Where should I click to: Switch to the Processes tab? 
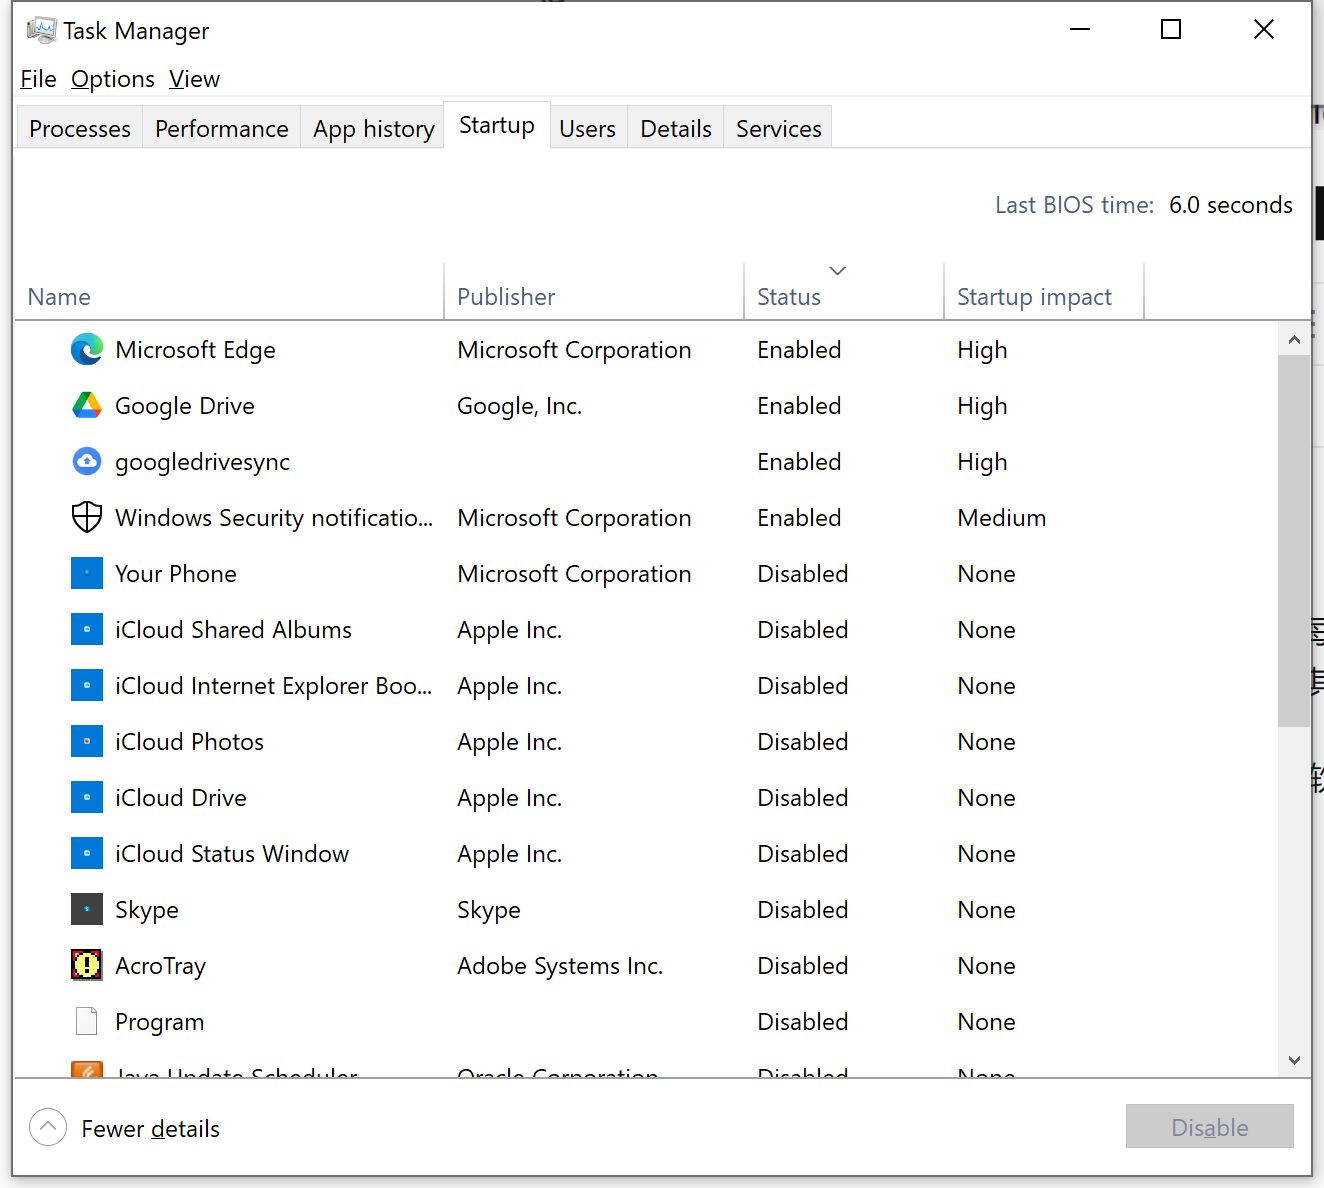80,128
